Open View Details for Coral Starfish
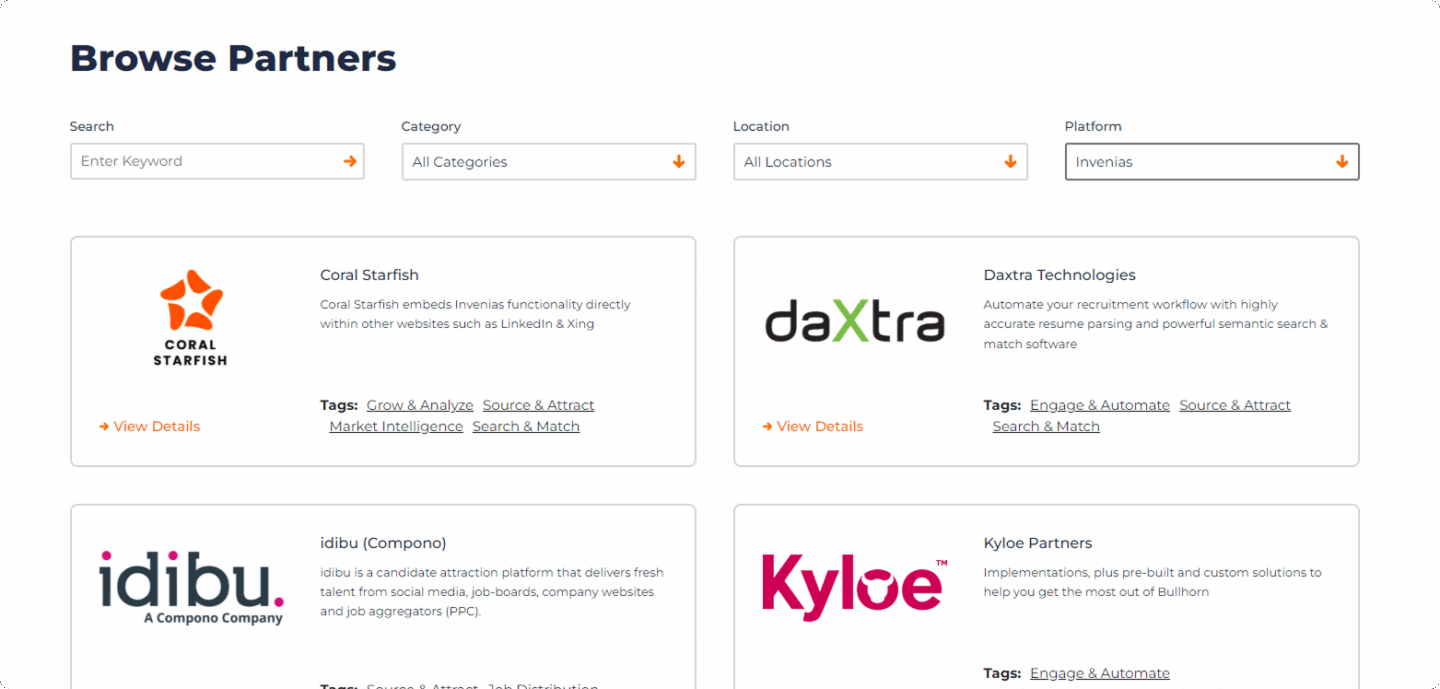 click(x=149, y=426)
